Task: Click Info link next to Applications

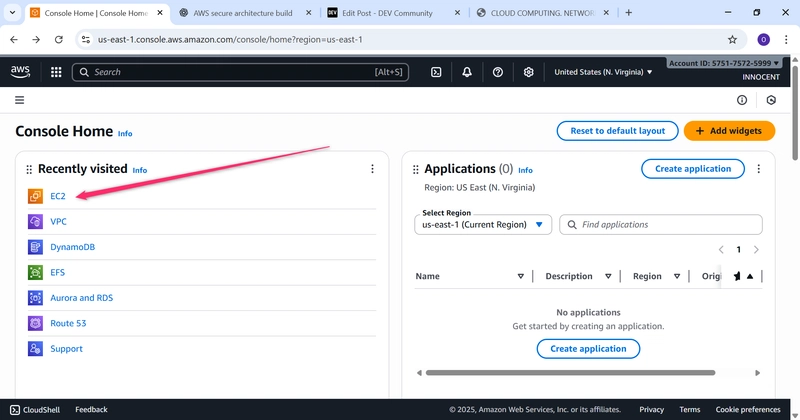Action: point(526,170)
